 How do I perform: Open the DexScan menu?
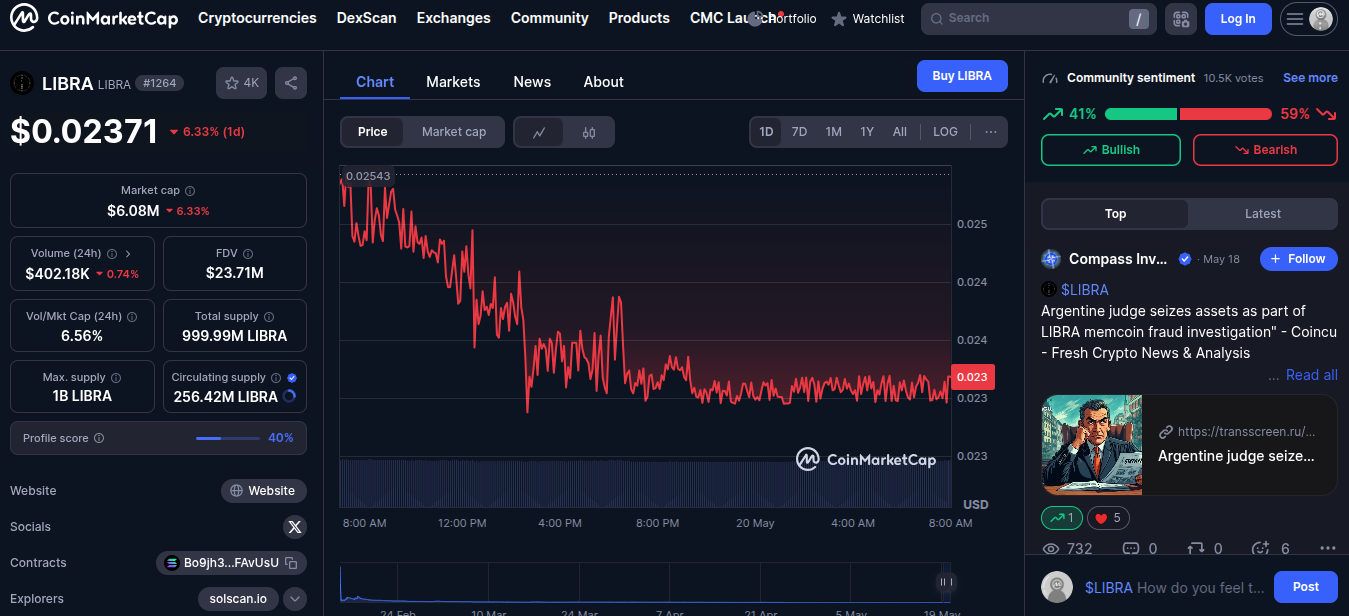pyautogui.click(x=366, y=18)
